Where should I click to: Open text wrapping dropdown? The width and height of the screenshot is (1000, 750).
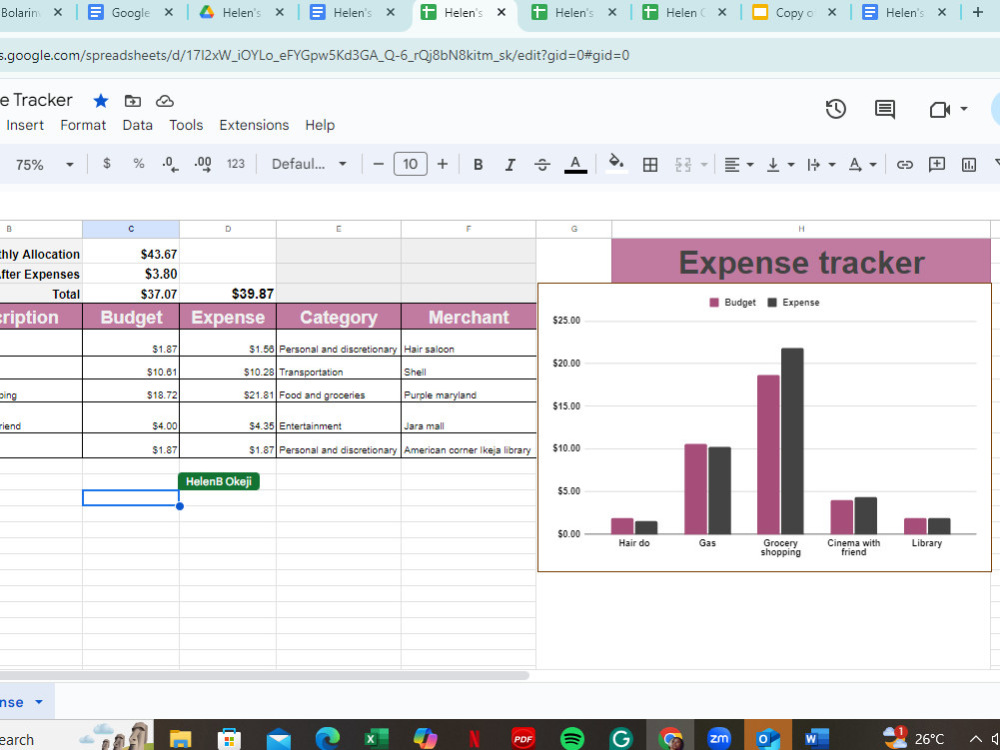[821, 165]
